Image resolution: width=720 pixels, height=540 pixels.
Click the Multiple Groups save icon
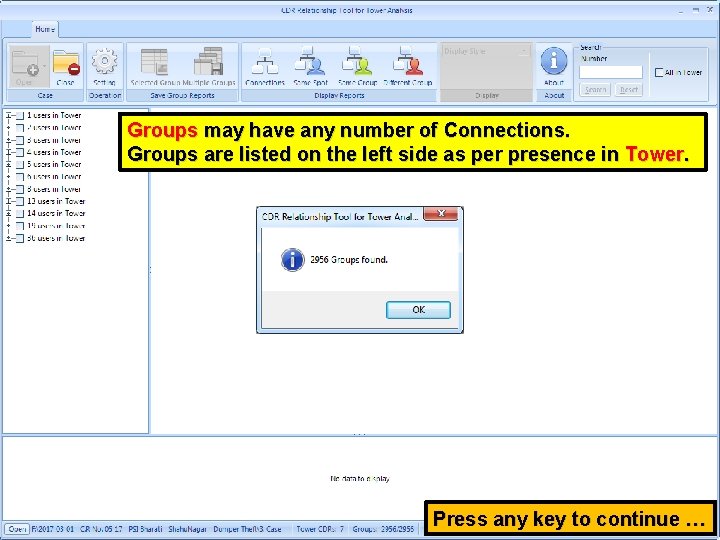click(209, 61)
